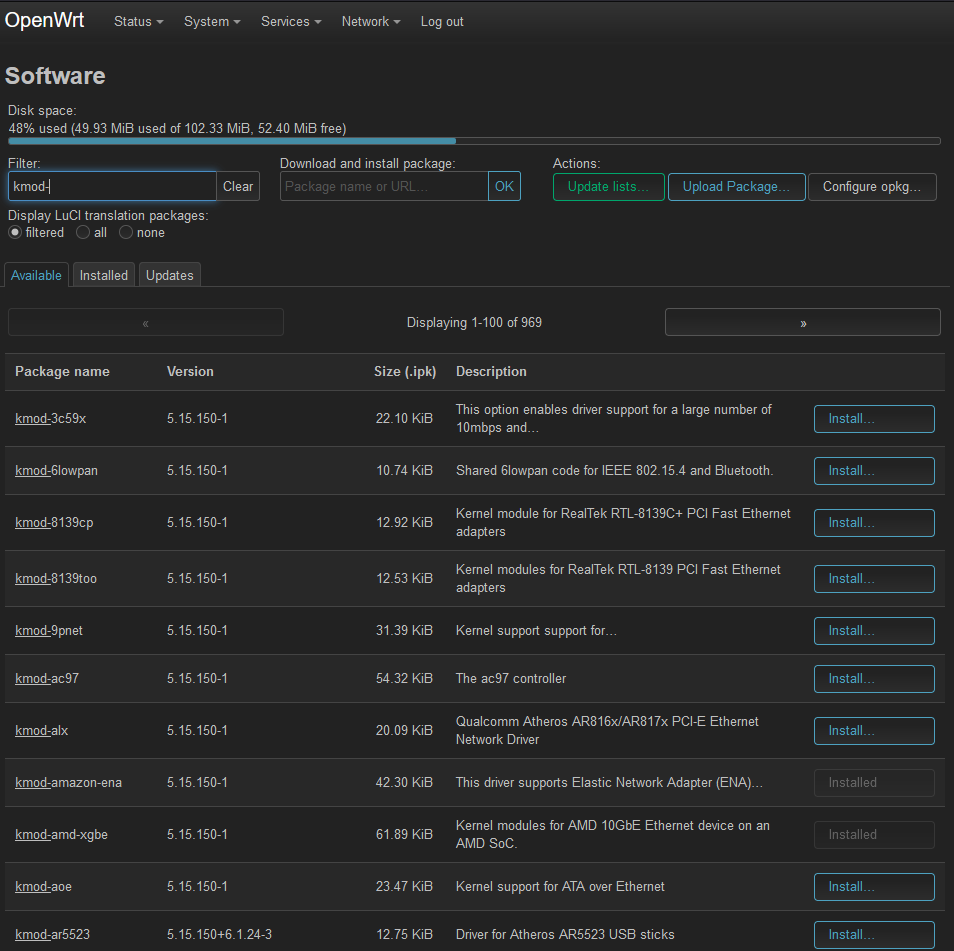Open Configure opkg settings
The image size is (954, 951).
(x=872, y=187)
